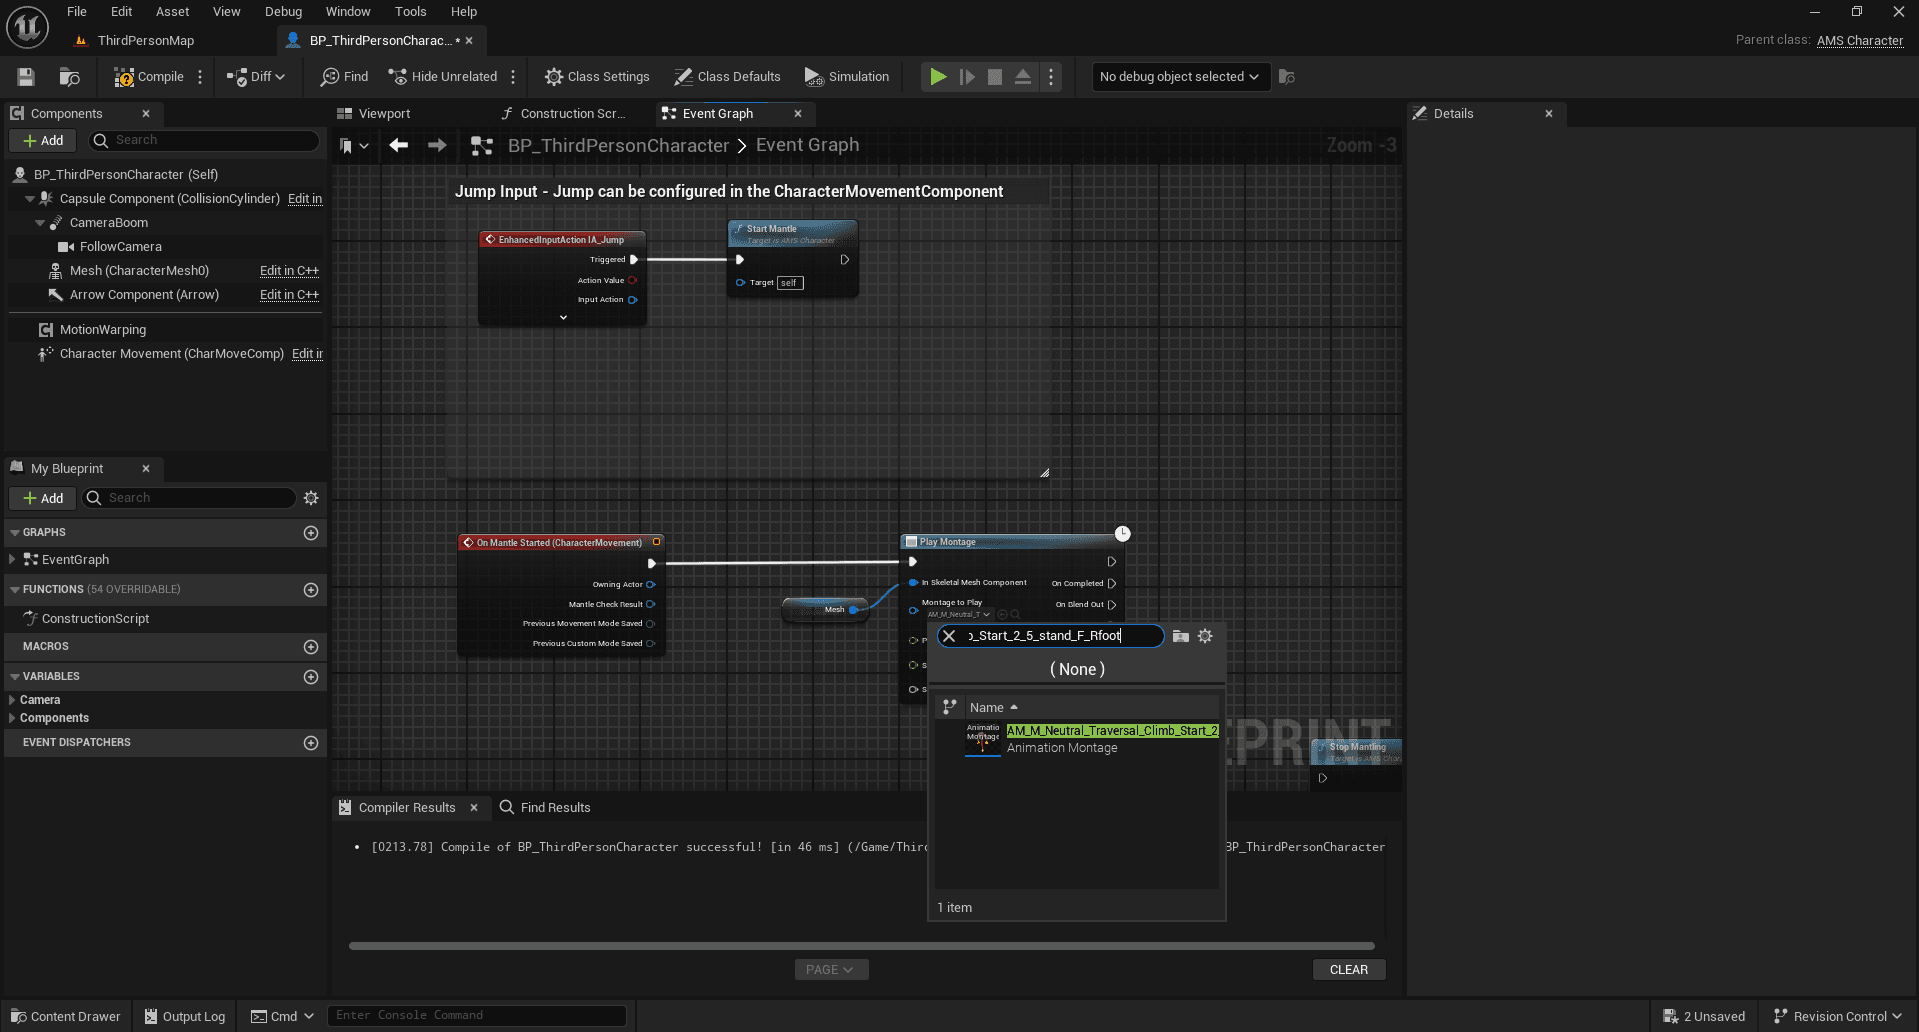Compile the blueprint
The image size is (1919, 1032).
(148, 77)
